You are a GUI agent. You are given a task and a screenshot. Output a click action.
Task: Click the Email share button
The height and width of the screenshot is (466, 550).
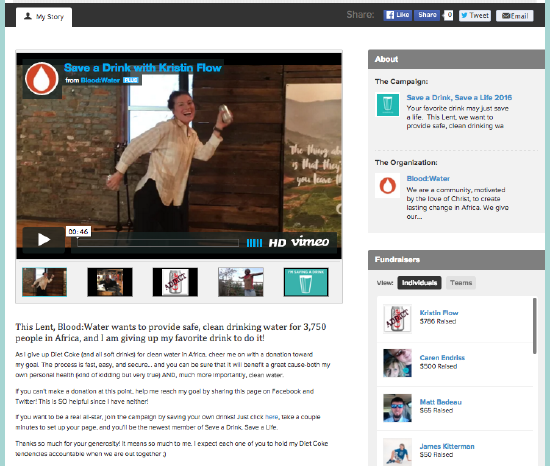click(515, 16)
